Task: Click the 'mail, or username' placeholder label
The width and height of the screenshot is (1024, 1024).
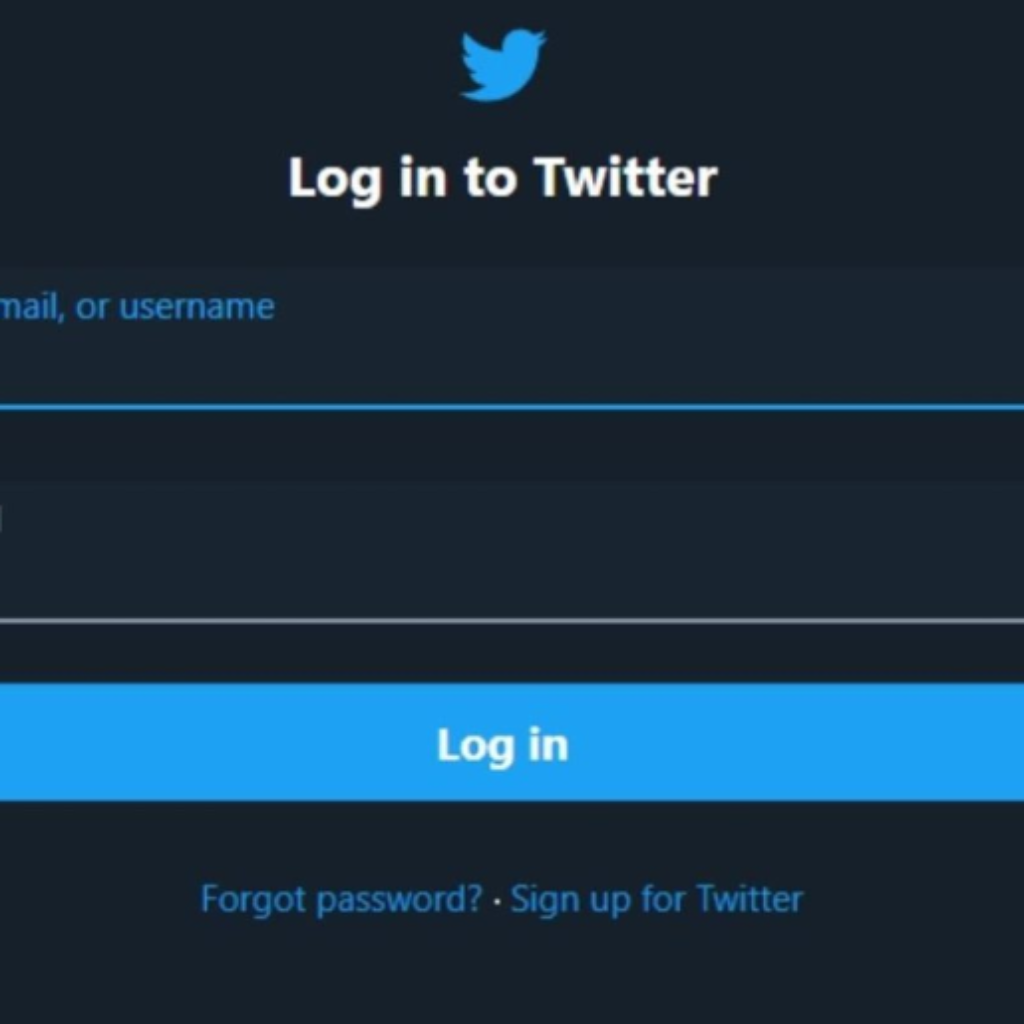Action: [136, 307]
